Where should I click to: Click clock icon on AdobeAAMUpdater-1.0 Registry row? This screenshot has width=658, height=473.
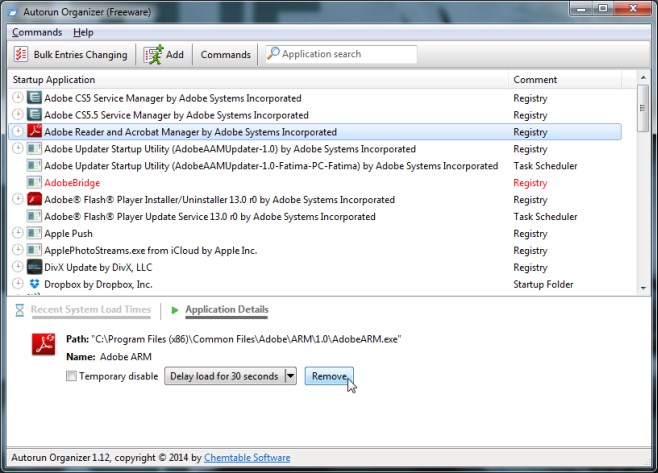pos(17,148)
